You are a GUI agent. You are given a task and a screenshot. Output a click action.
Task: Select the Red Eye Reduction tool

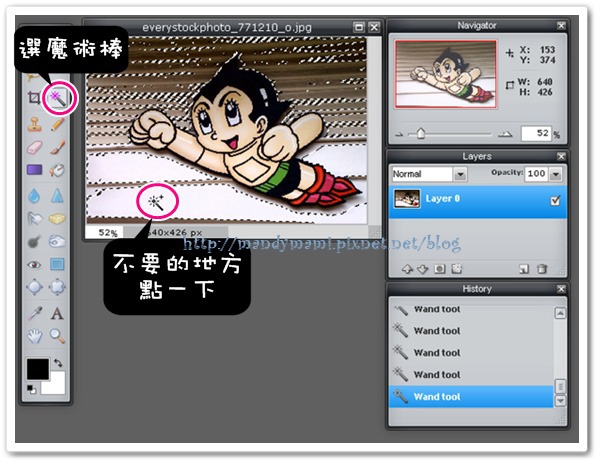tap(34, 264)
